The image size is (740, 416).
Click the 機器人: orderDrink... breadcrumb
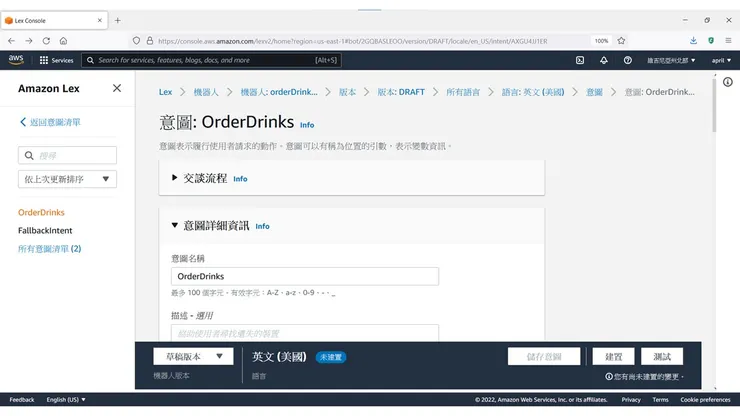(279, 92)
